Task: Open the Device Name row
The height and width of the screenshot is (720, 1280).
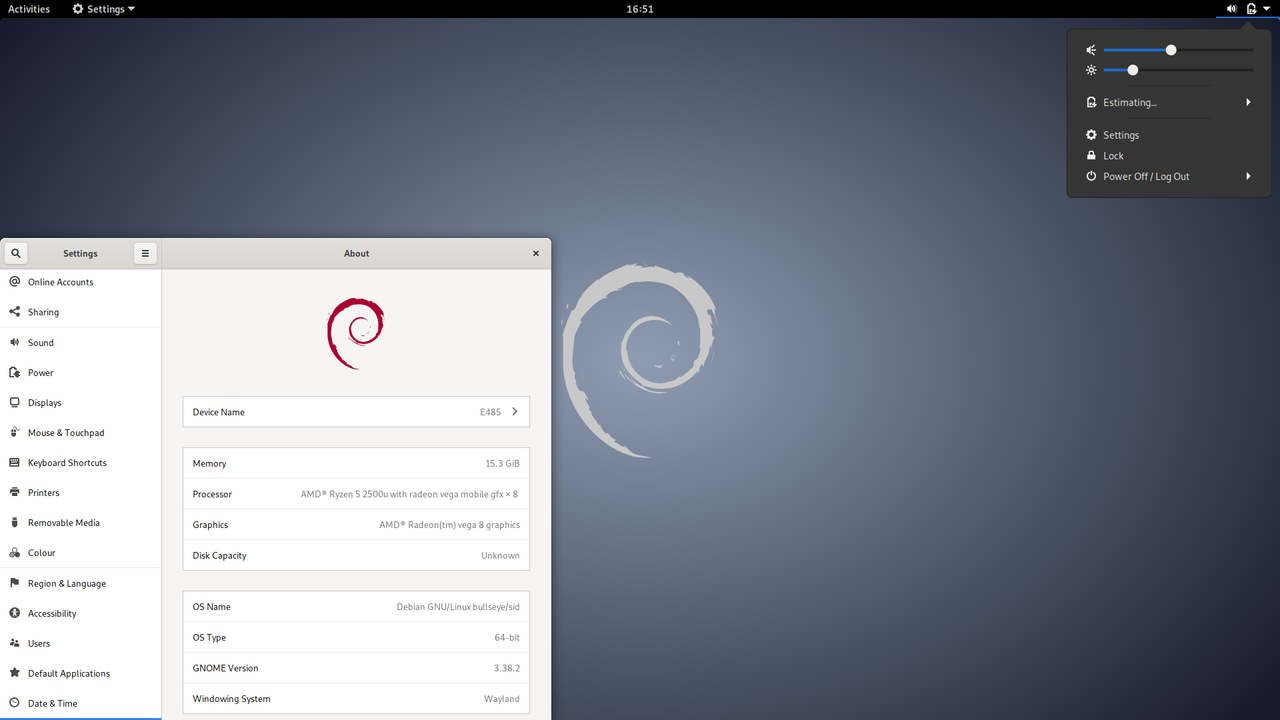Action: [356, 412]
